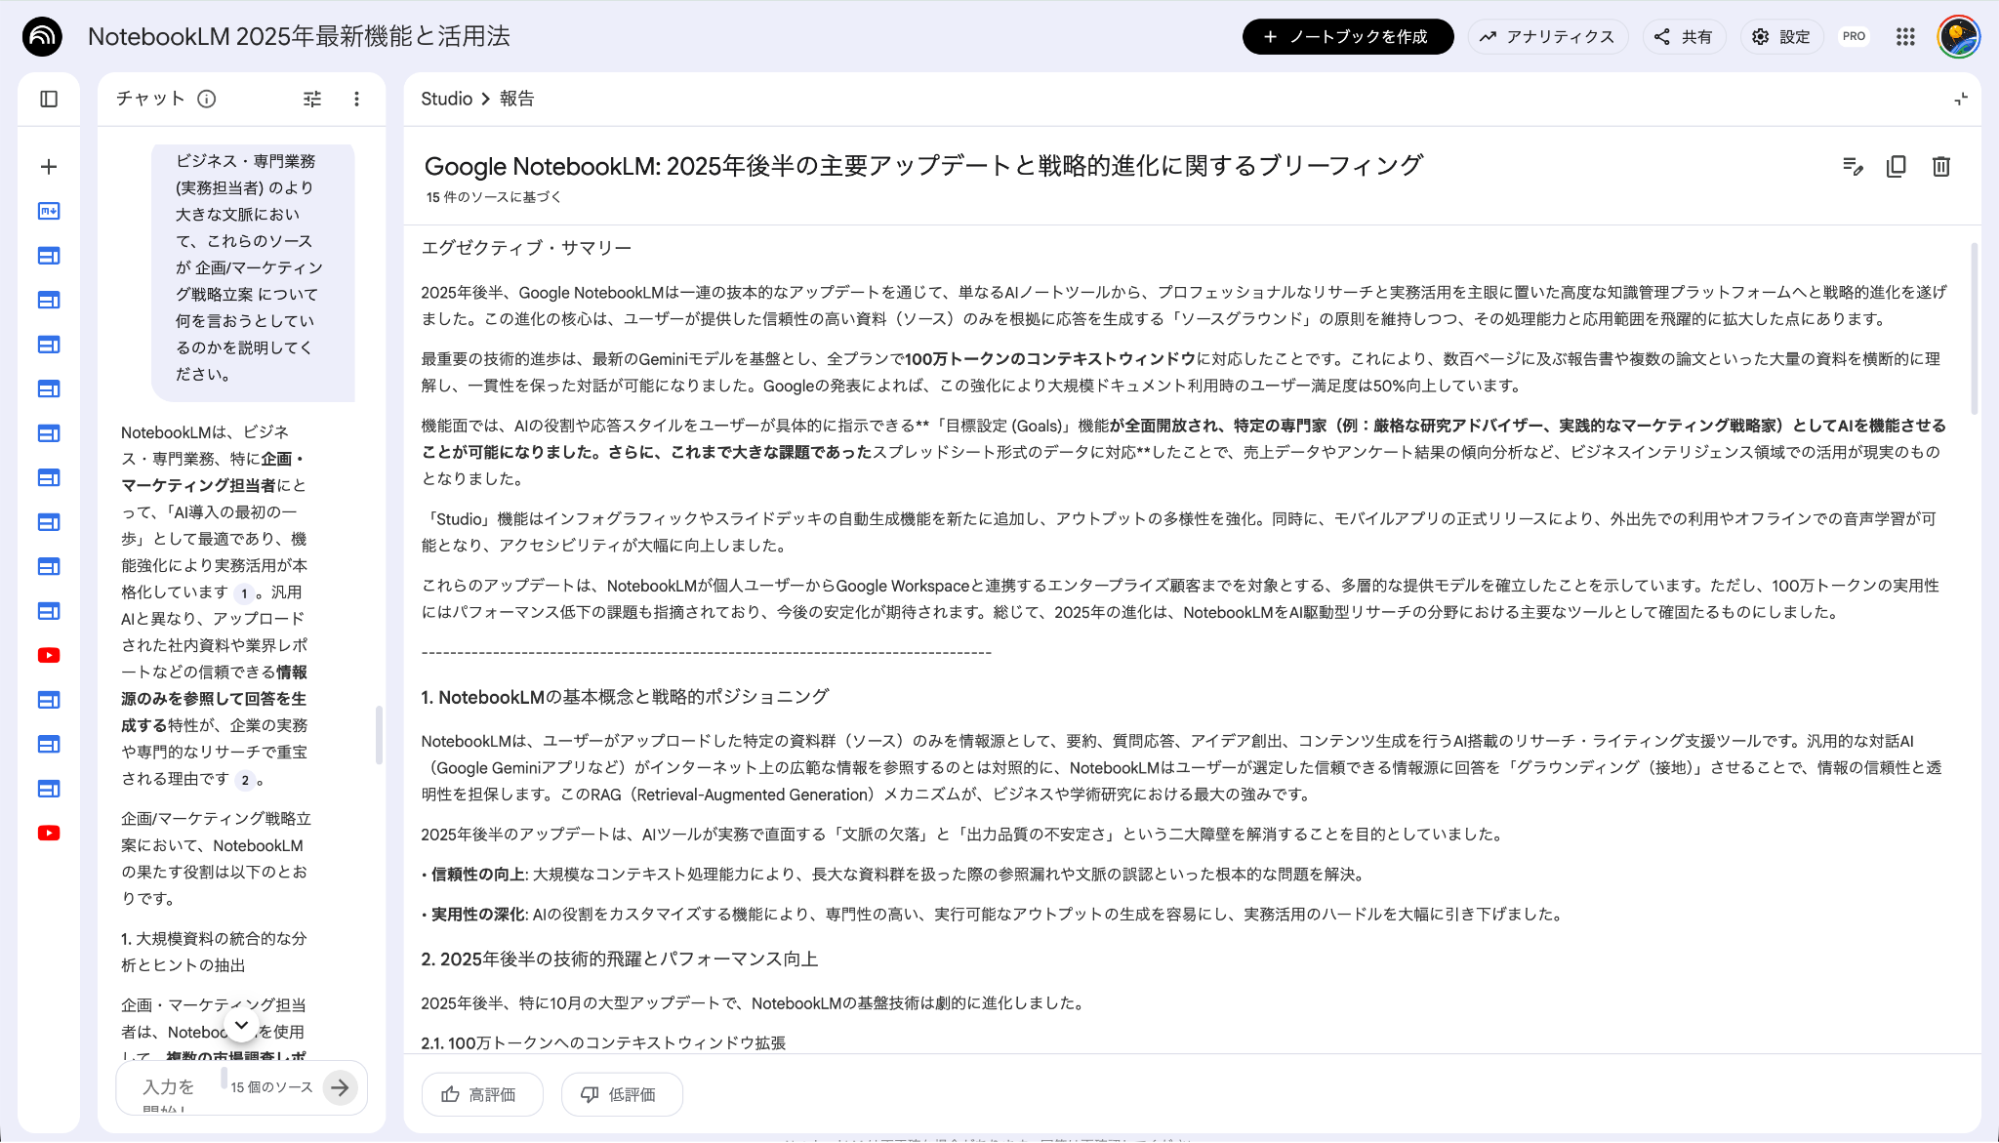The width and height of the screenshot is (1999, 1143).
Task: Open chat configuration settings sliders icon
Action: pos(311,98)
